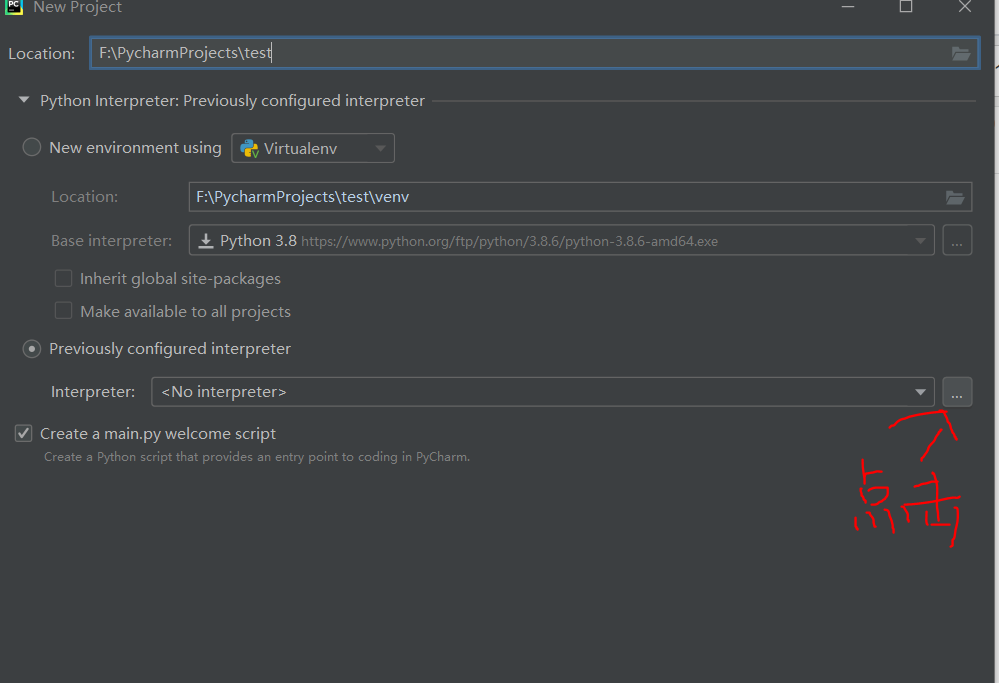Collapse the Python Interpreter section
The image size is (999, 683).
24,100
